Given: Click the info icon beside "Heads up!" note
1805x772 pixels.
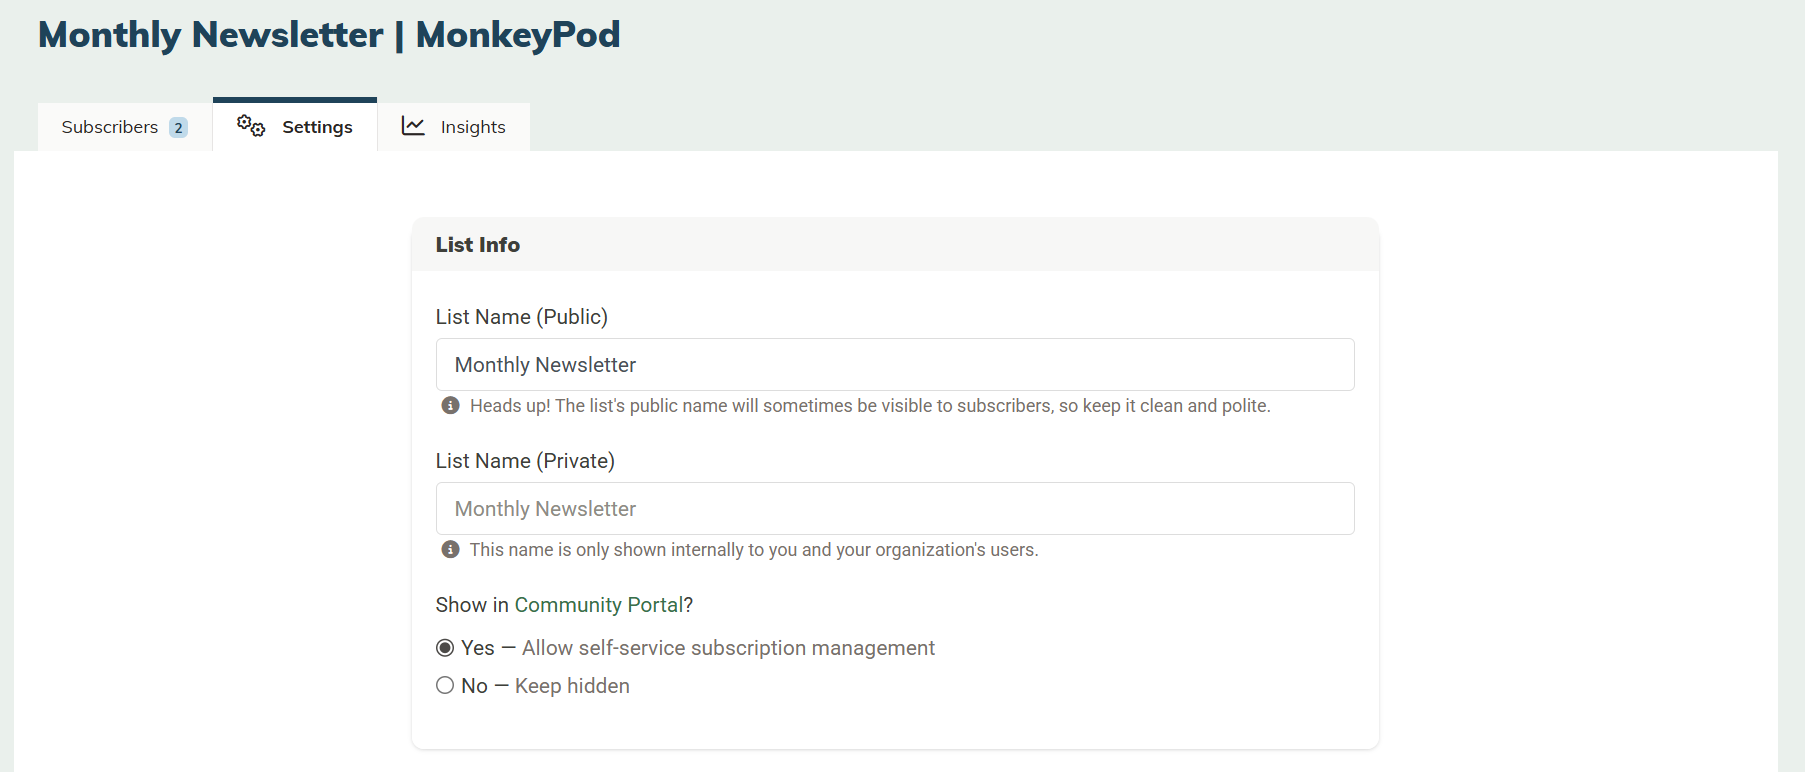Looking at the screenshot, I should (451, 405).
